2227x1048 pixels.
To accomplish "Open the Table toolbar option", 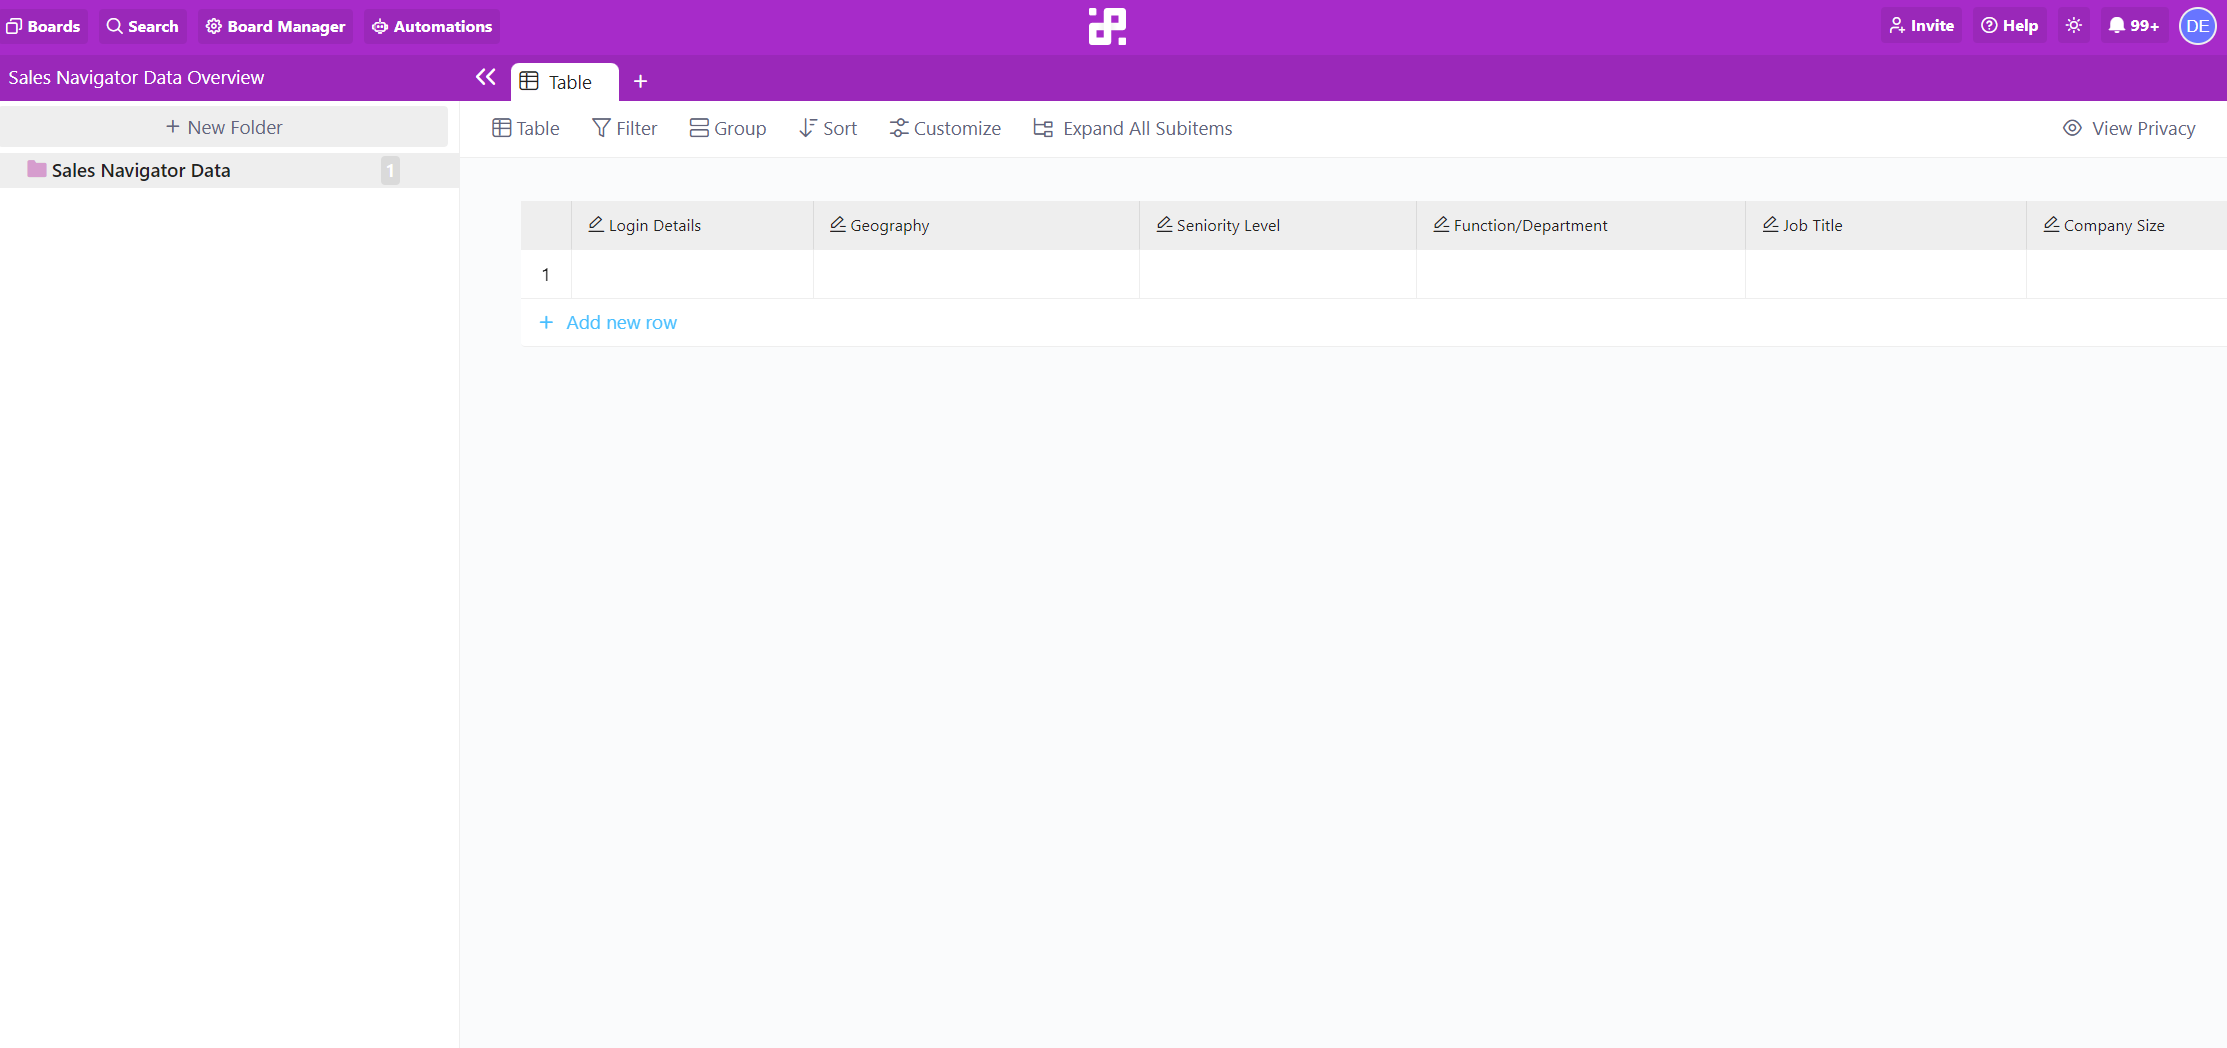I will 526,128.
